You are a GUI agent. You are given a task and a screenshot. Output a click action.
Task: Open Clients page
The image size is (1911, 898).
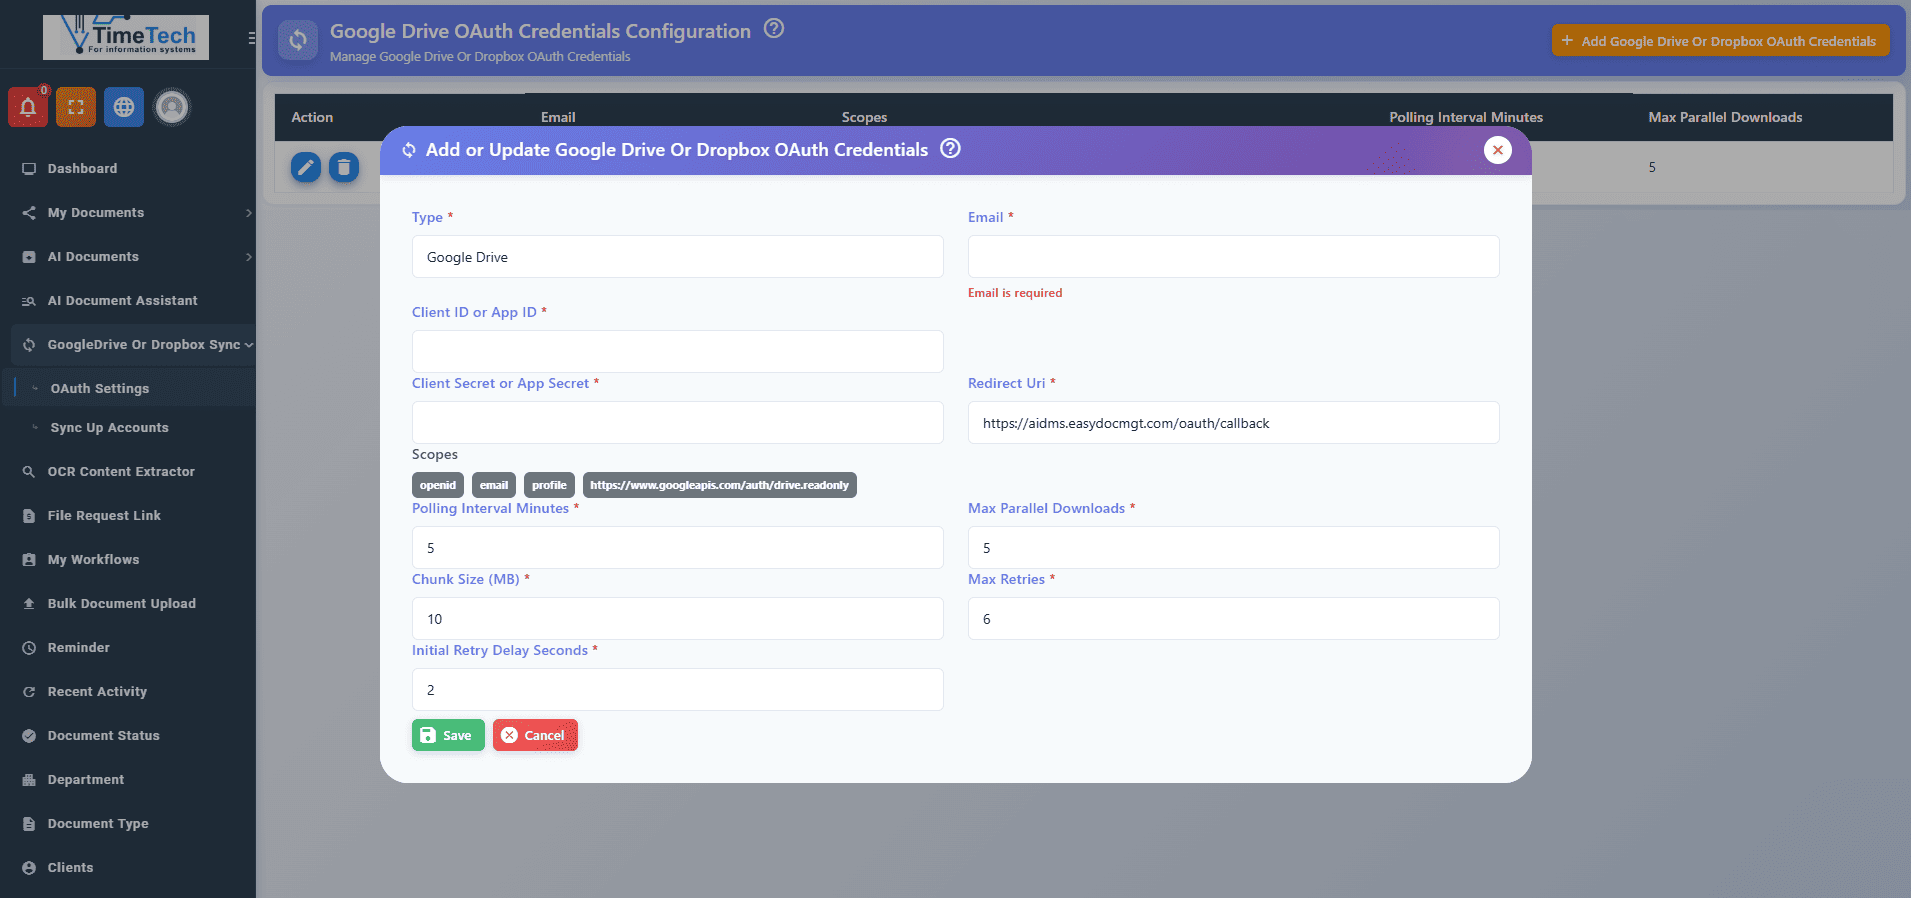pyautogui.click(x=70, y=867)
